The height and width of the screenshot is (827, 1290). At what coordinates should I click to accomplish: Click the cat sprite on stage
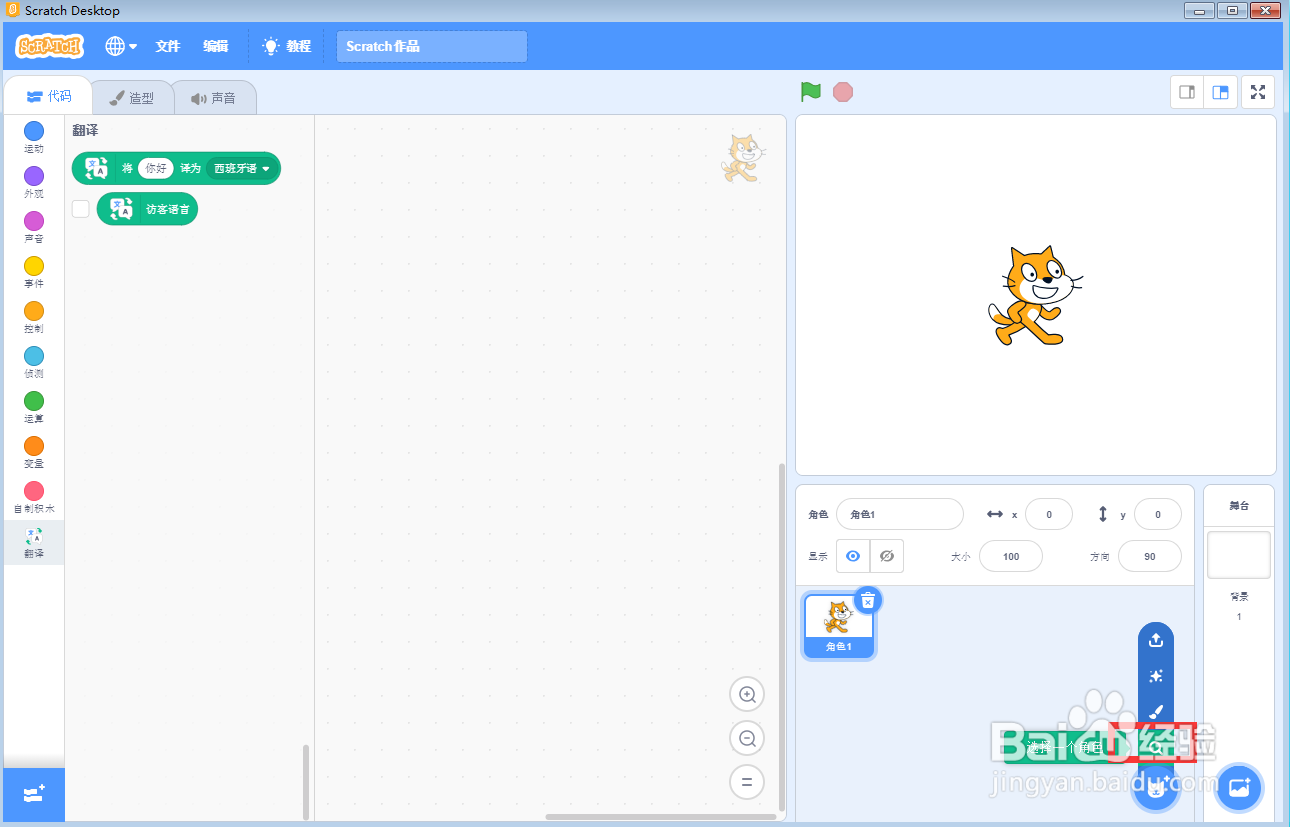click(x=1035, y=296)
